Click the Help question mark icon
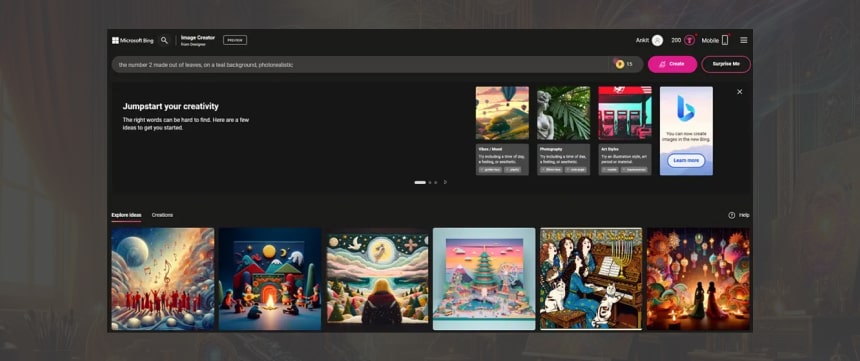Screen dimensions: 860x361 point(731,215)
